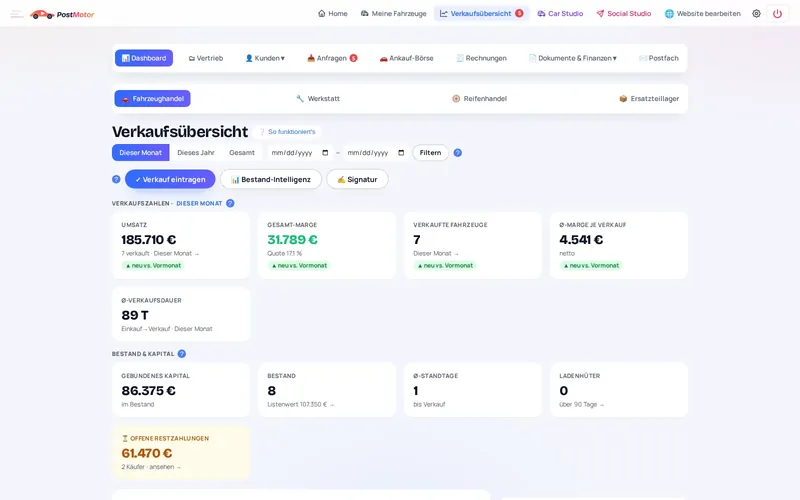Open Meine Fahrzeuge in top navigation

393,14
